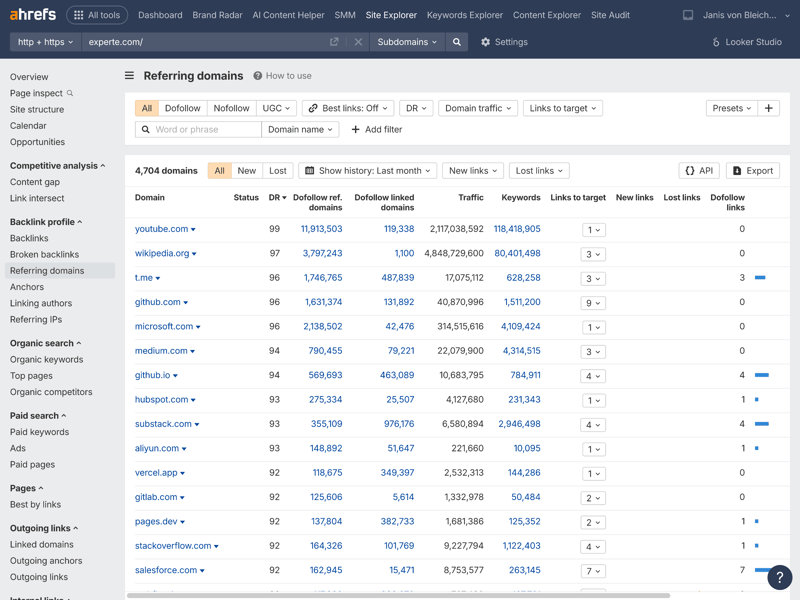Viewport: 800px width, 600px height.
Task: Click the Ahrefs logo
Action: click(x=33, y=15)
